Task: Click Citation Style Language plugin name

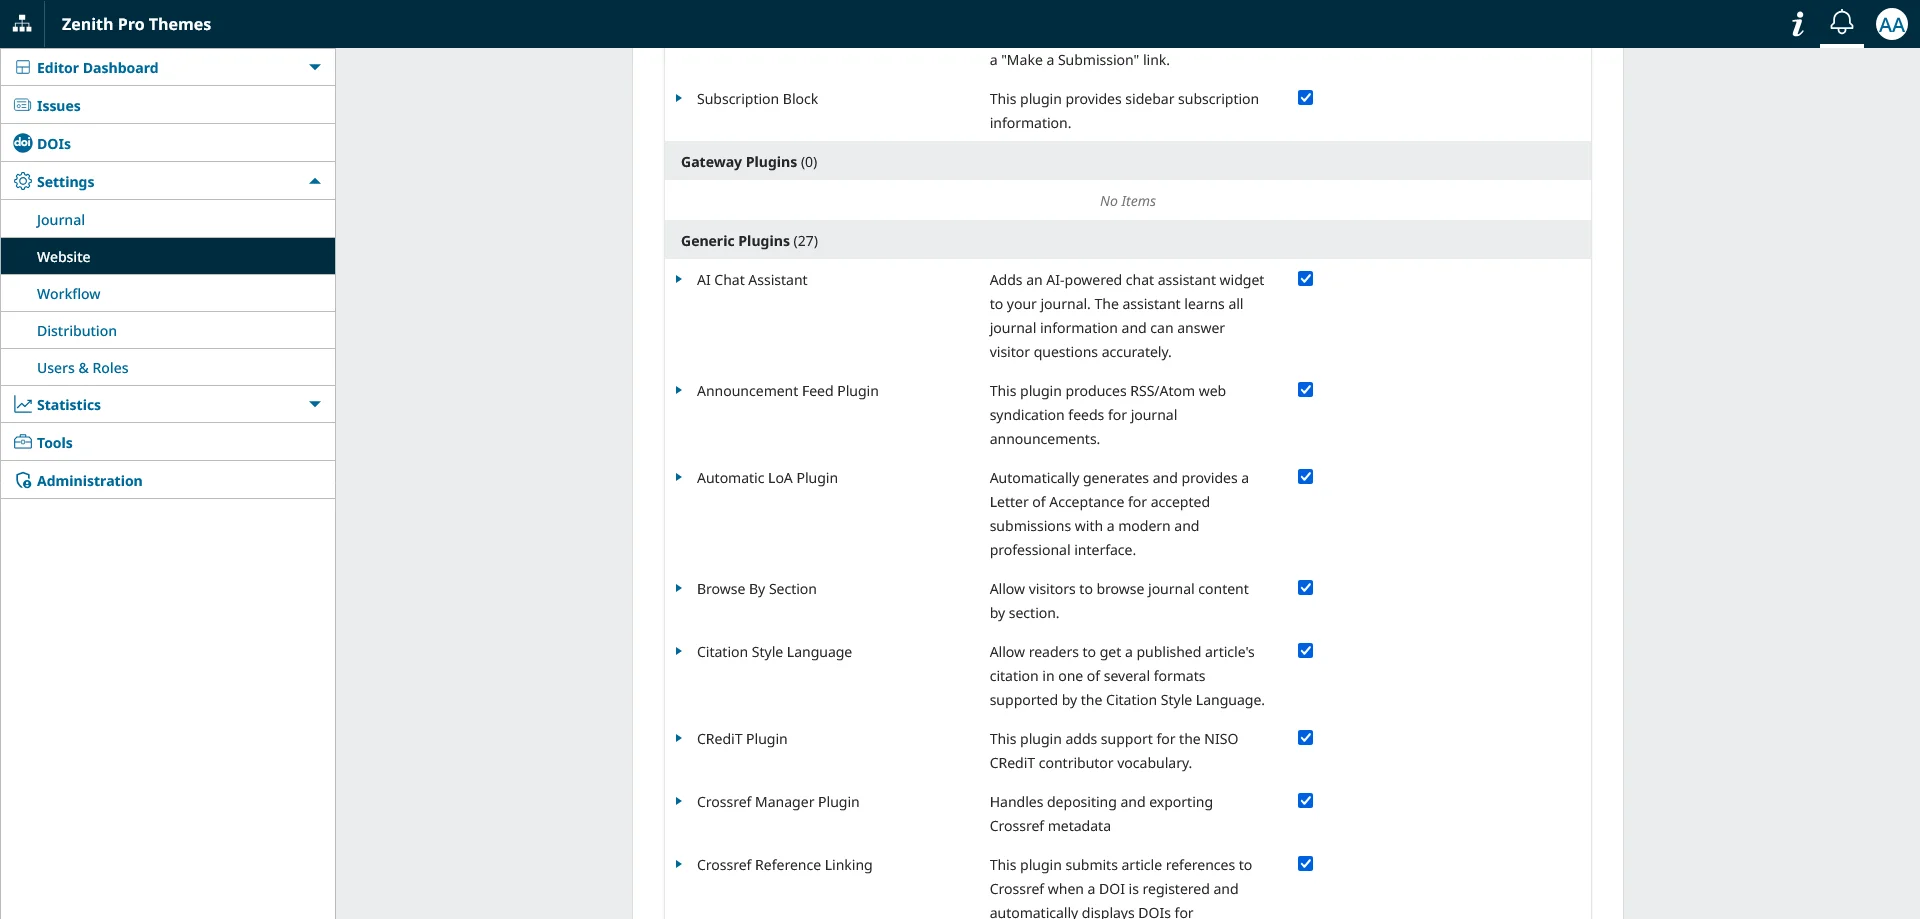Action: pyautogui.click(x=774, y=651)
